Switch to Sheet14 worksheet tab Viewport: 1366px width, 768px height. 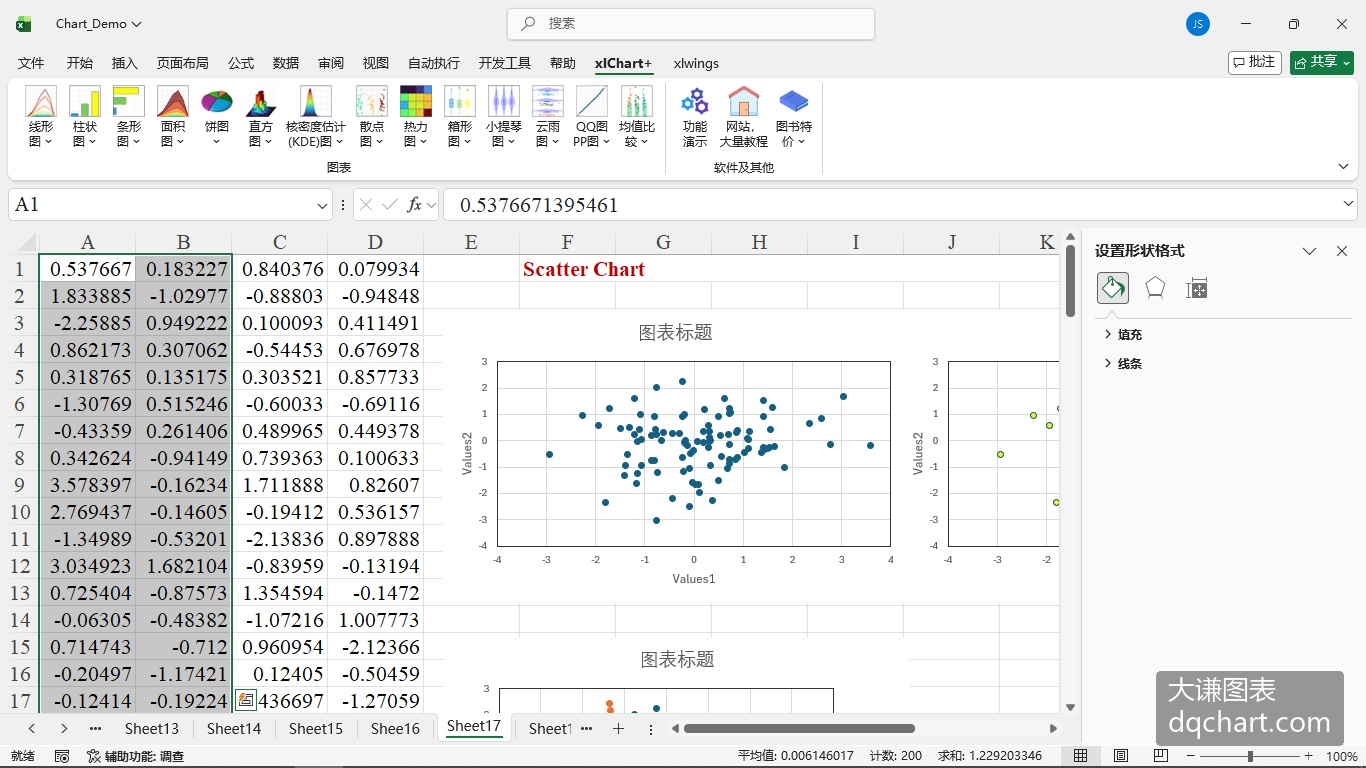[234, 729]
